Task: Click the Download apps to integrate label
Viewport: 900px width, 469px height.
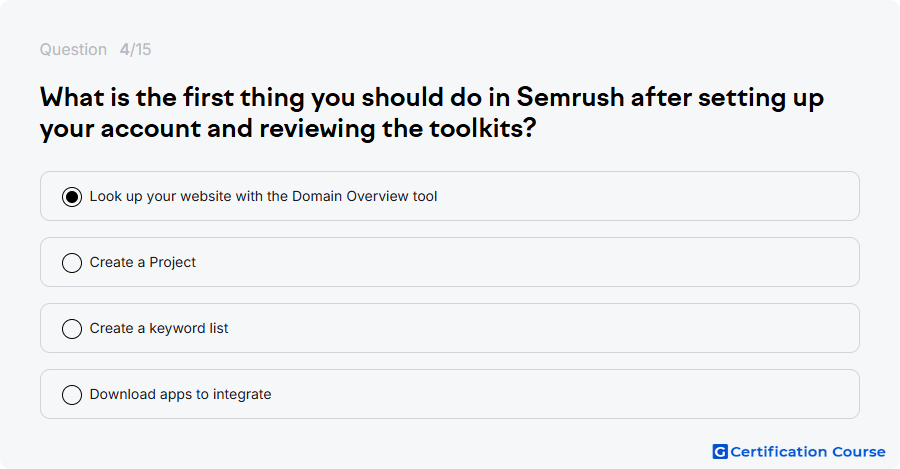Action: 180,394
